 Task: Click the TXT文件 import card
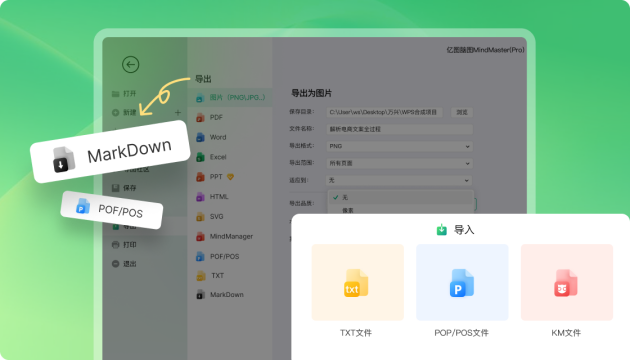click(358, 282)
